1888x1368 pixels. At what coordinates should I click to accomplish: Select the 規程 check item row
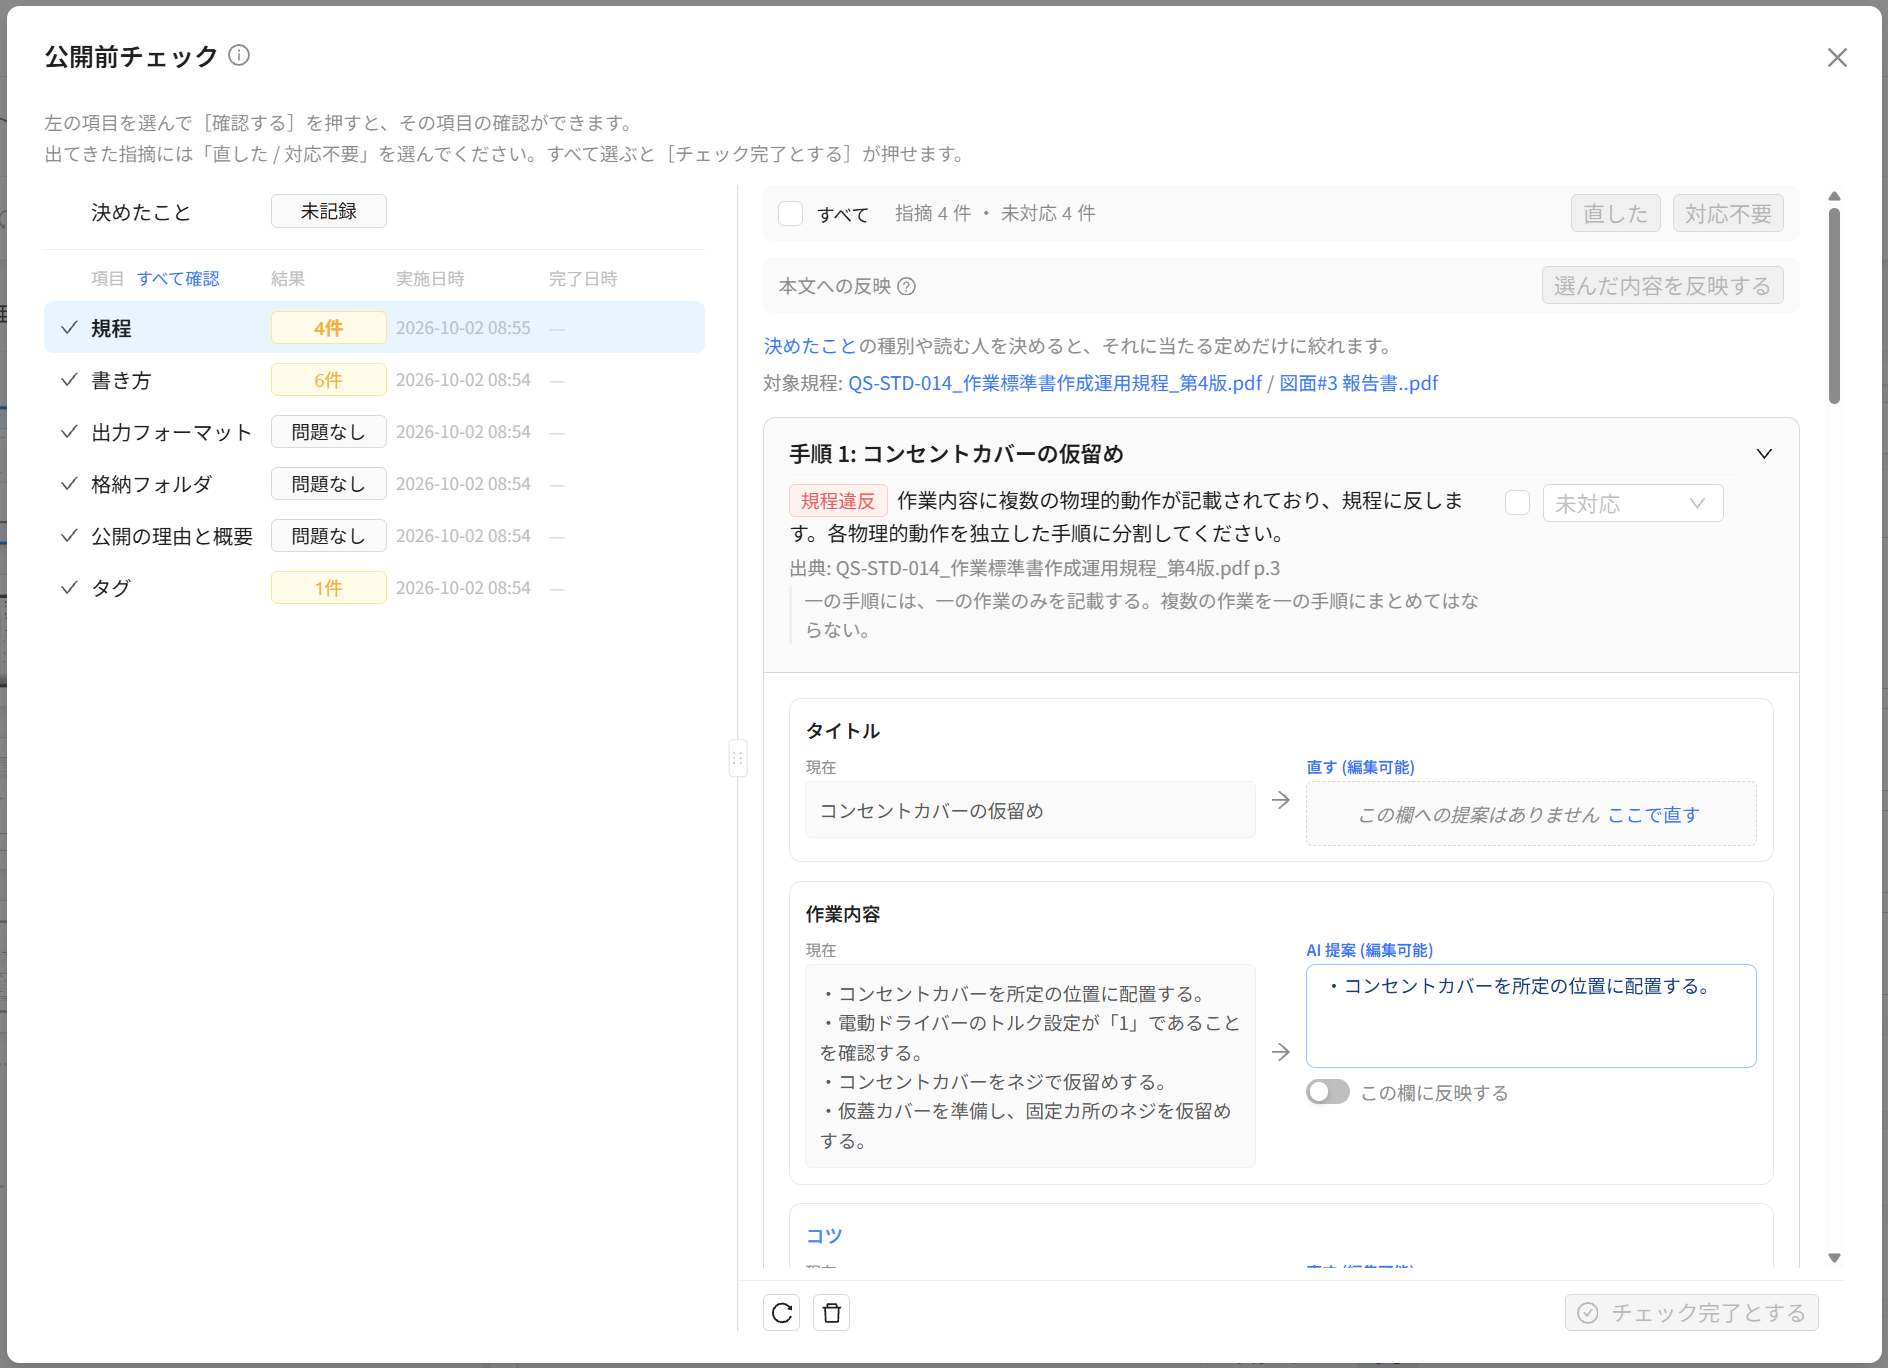[374, 328]
